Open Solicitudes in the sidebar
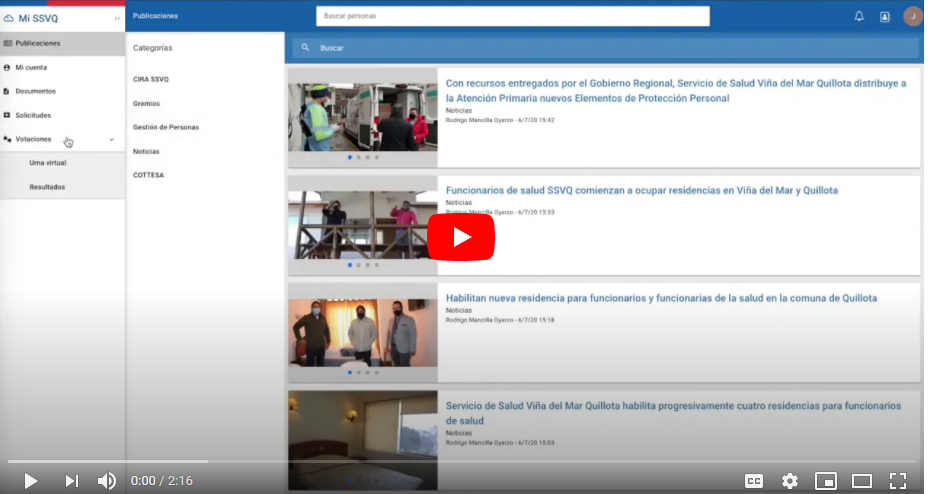Image resolution: width=928 pixels, height=494 pixels. (62, 115)
